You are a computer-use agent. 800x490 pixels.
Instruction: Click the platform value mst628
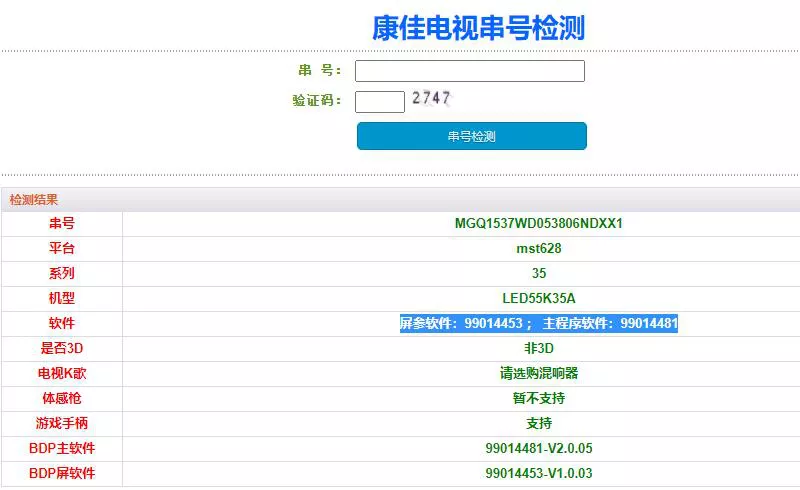tap(538, 248)
